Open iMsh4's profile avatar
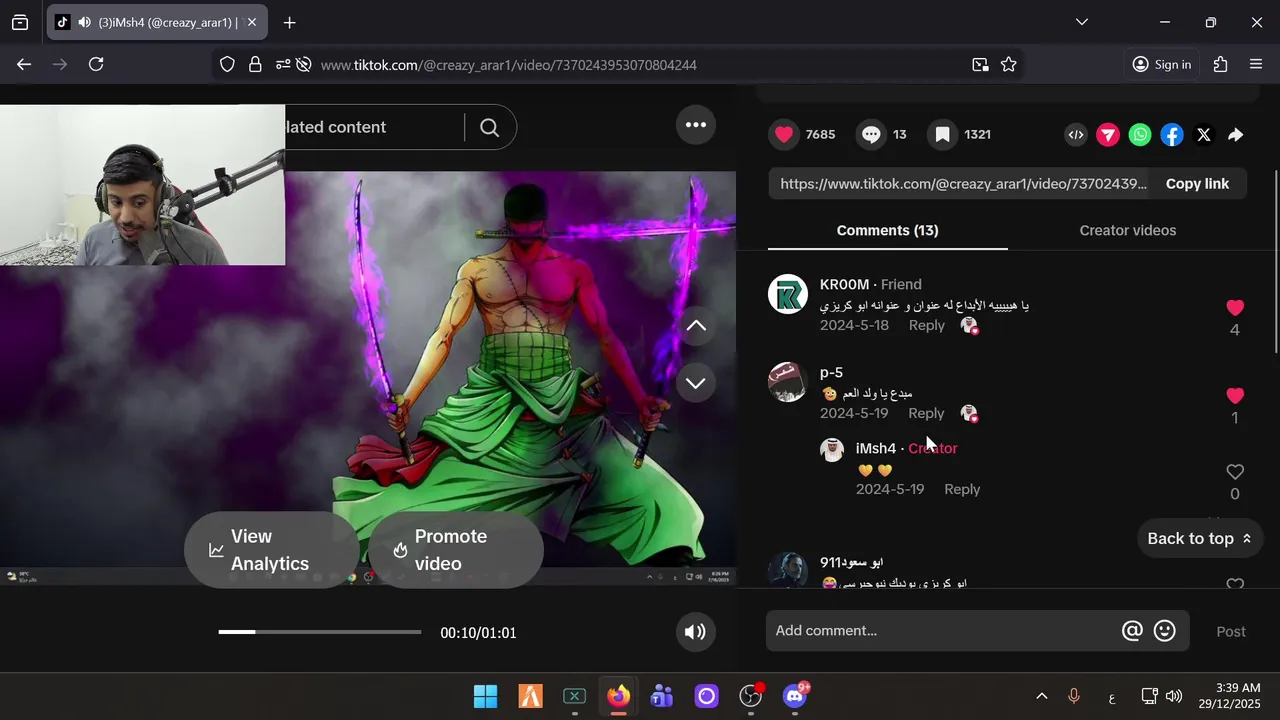This screenshot has width=1280, height=720. click(x=832, y=450)
